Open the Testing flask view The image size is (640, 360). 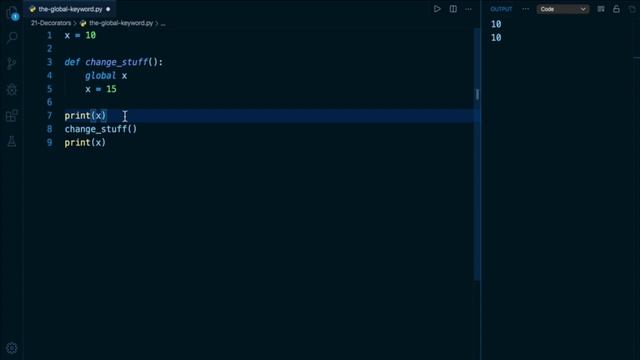[12, 142]
